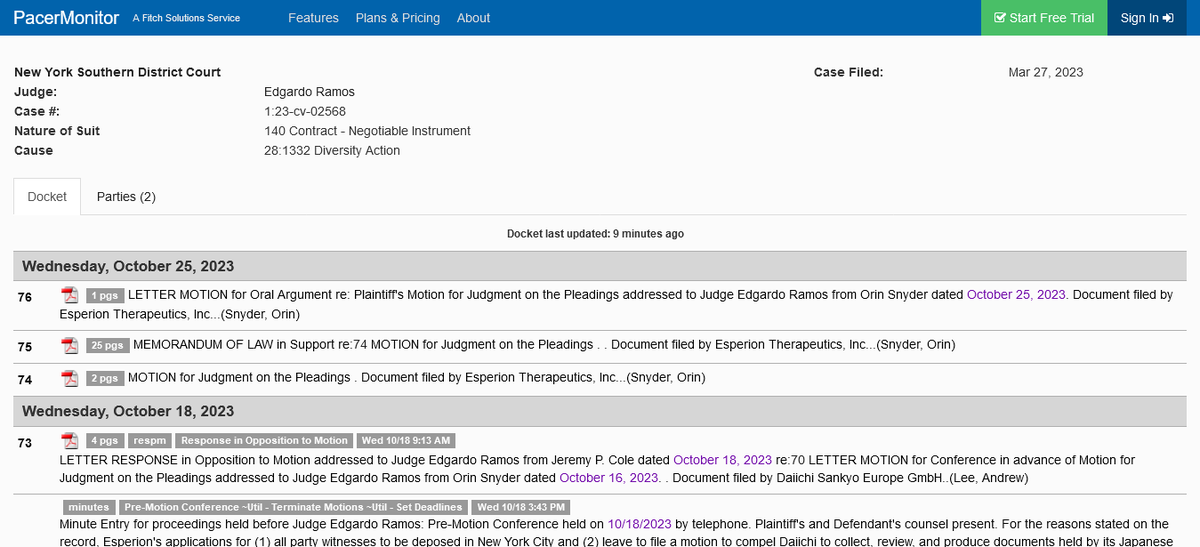Click the 25 pgs badge on entry 75
This screenshot has height=547, width=1200.
(107, 345)
